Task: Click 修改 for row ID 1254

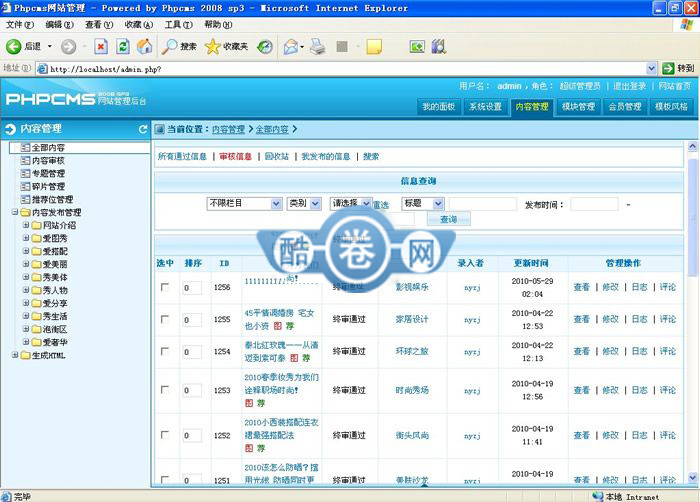Action: point(610,351)
